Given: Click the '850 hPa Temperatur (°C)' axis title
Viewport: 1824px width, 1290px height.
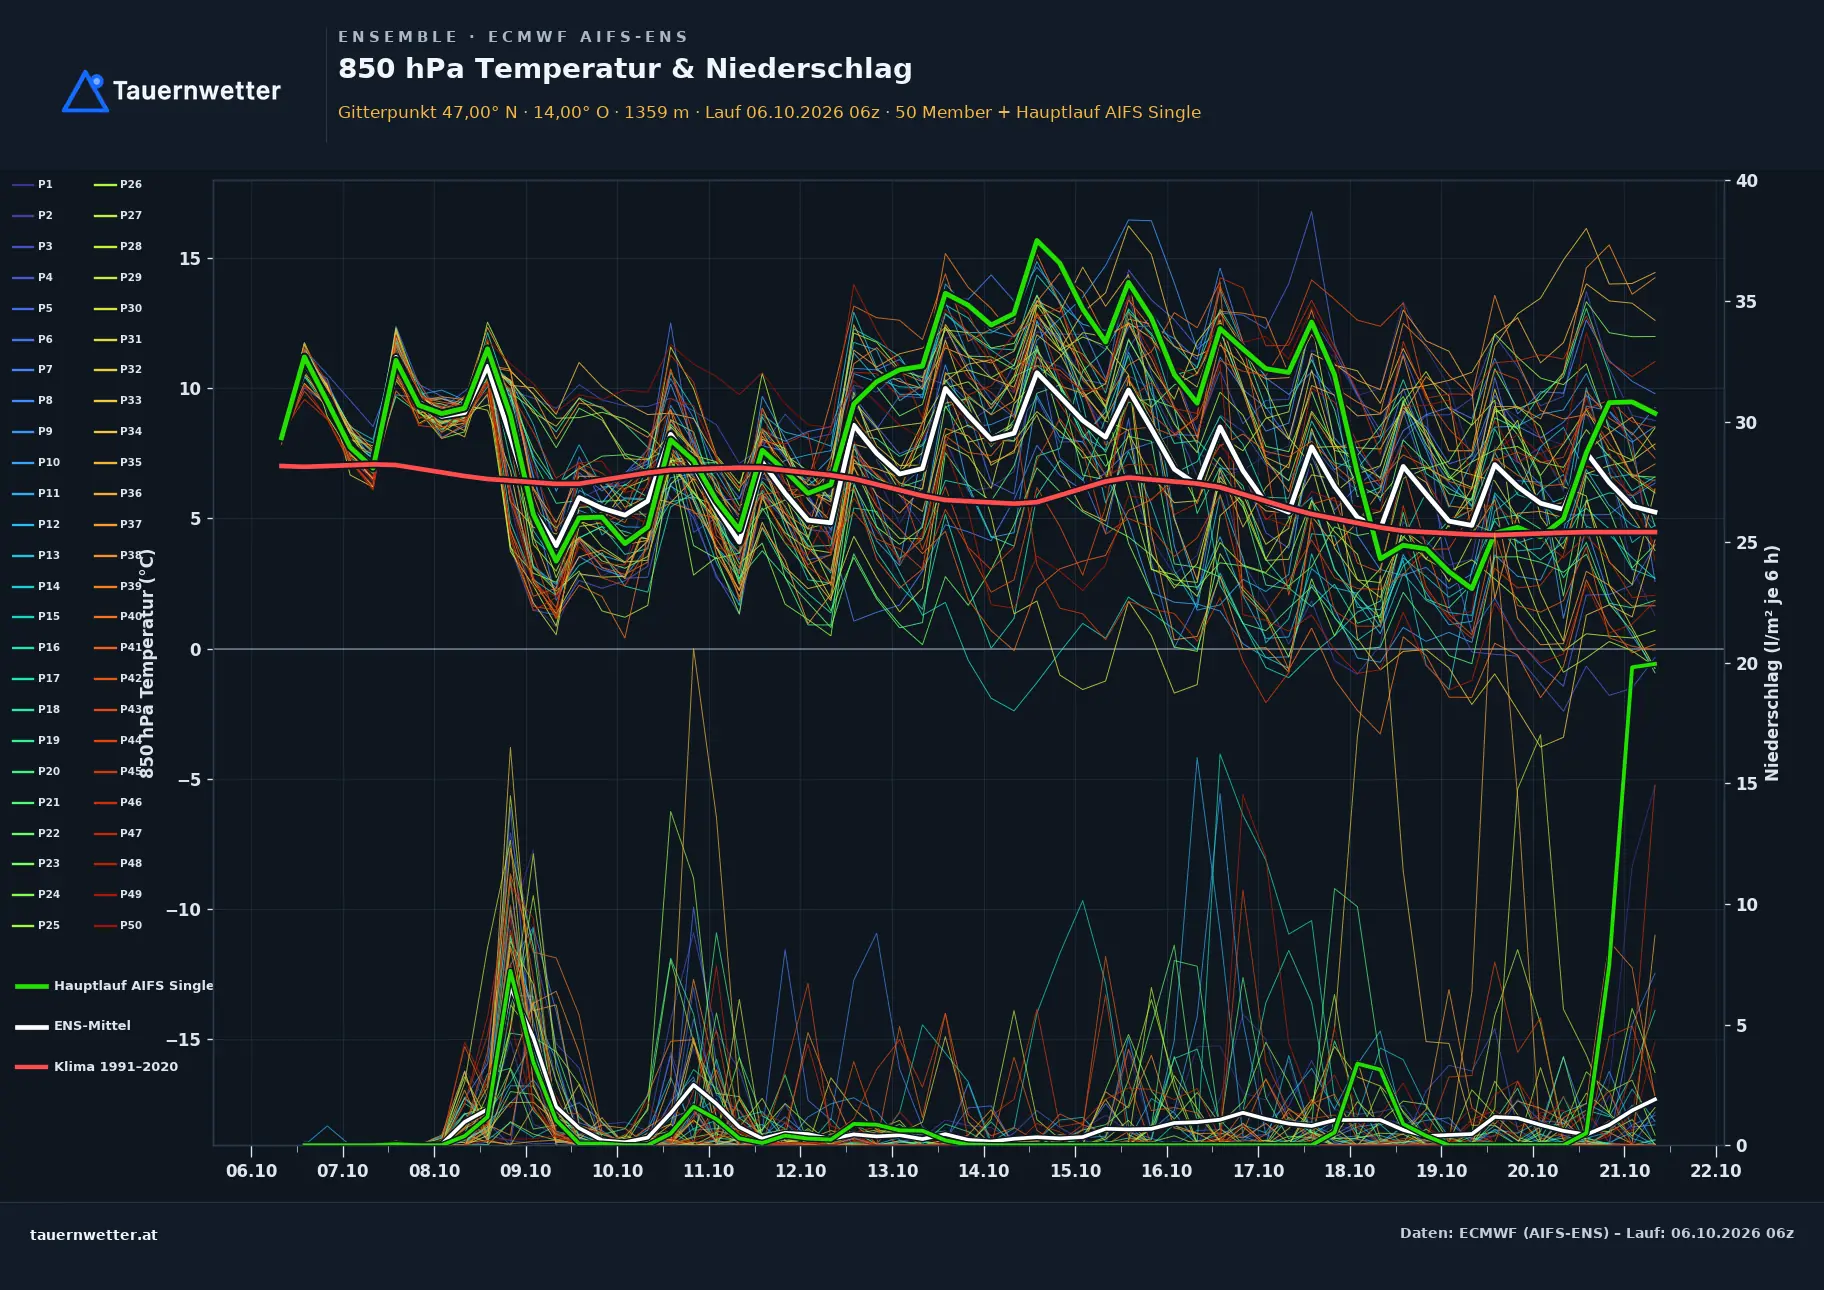Looking at the screenshot, I should tap(147, 664).
